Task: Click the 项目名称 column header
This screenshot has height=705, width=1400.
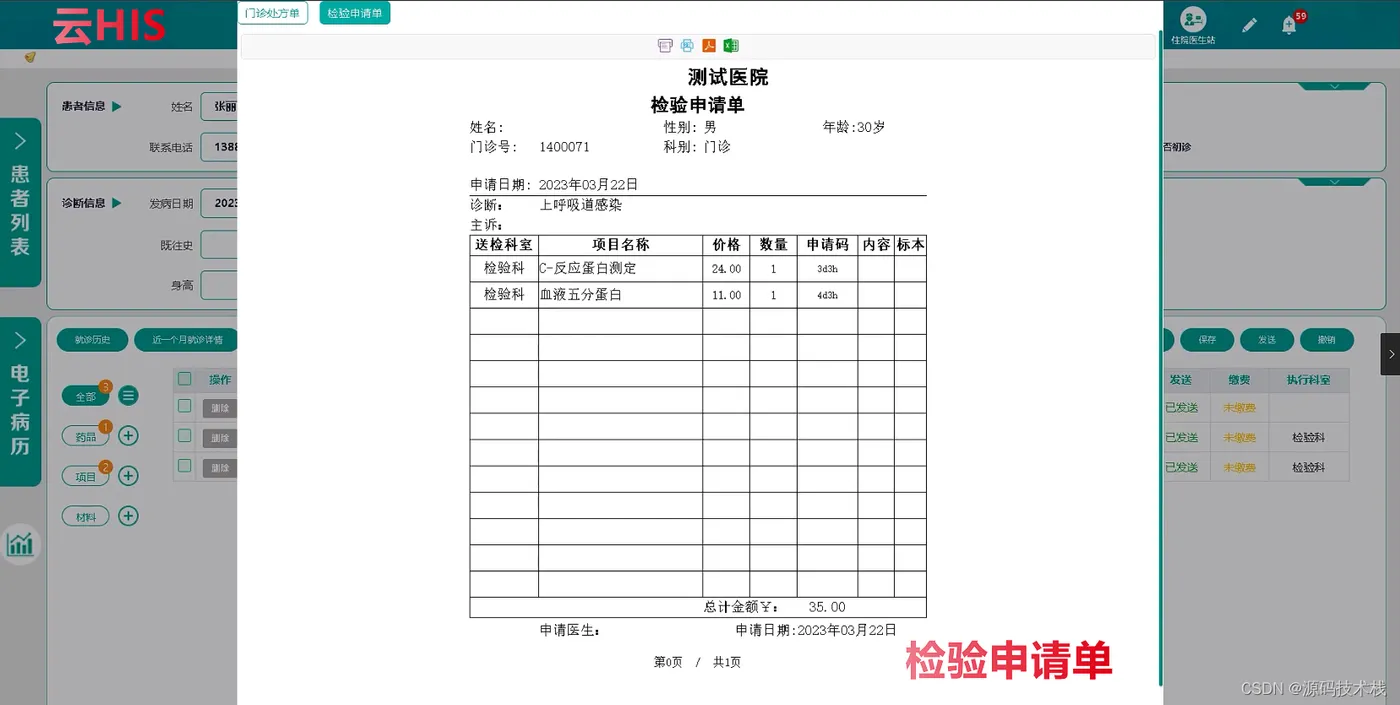Action: tap(621, 245)
